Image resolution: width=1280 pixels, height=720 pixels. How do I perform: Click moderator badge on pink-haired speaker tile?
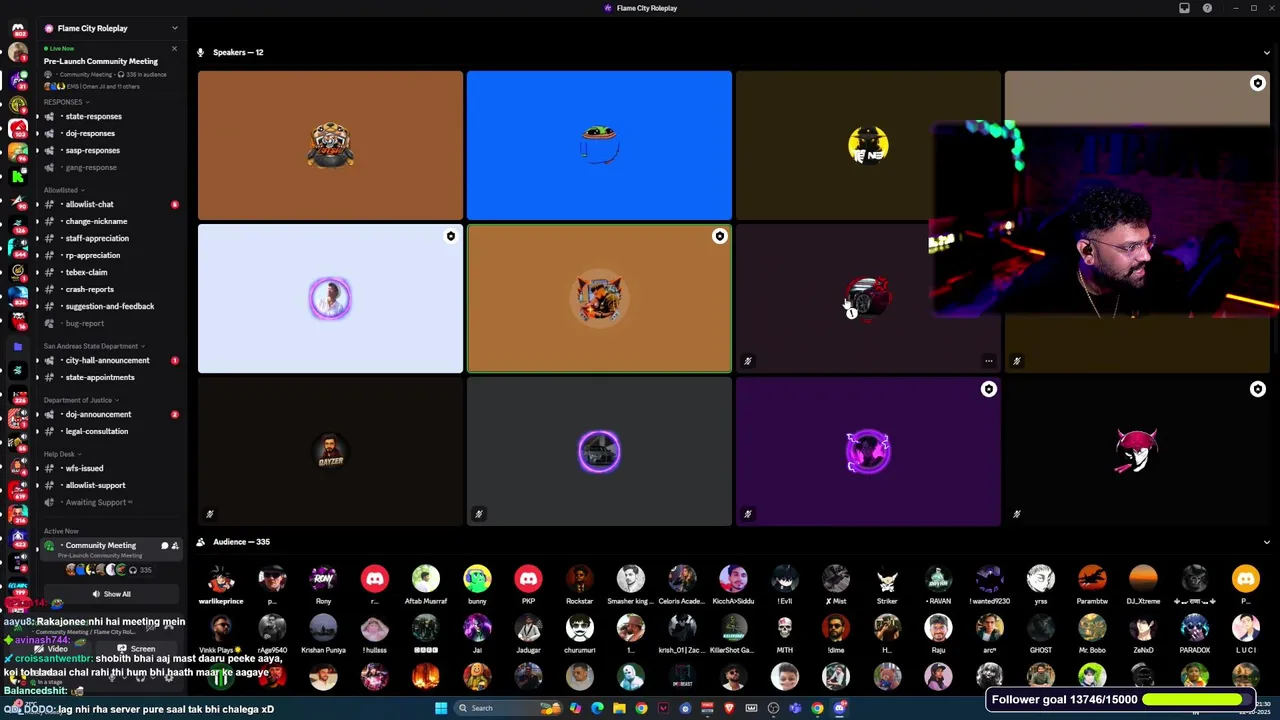pos(1257,389)
